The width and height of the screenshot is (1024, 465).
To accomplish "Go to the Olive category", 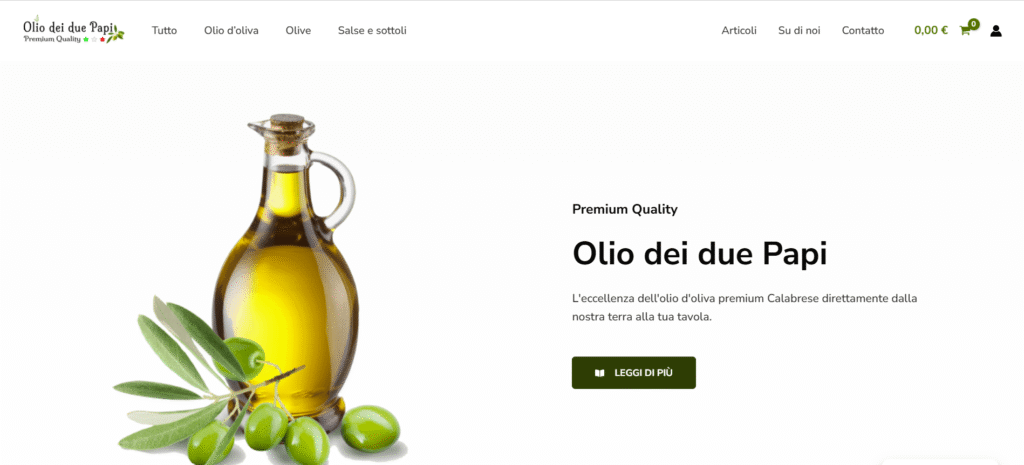I will tap(298, 31).
